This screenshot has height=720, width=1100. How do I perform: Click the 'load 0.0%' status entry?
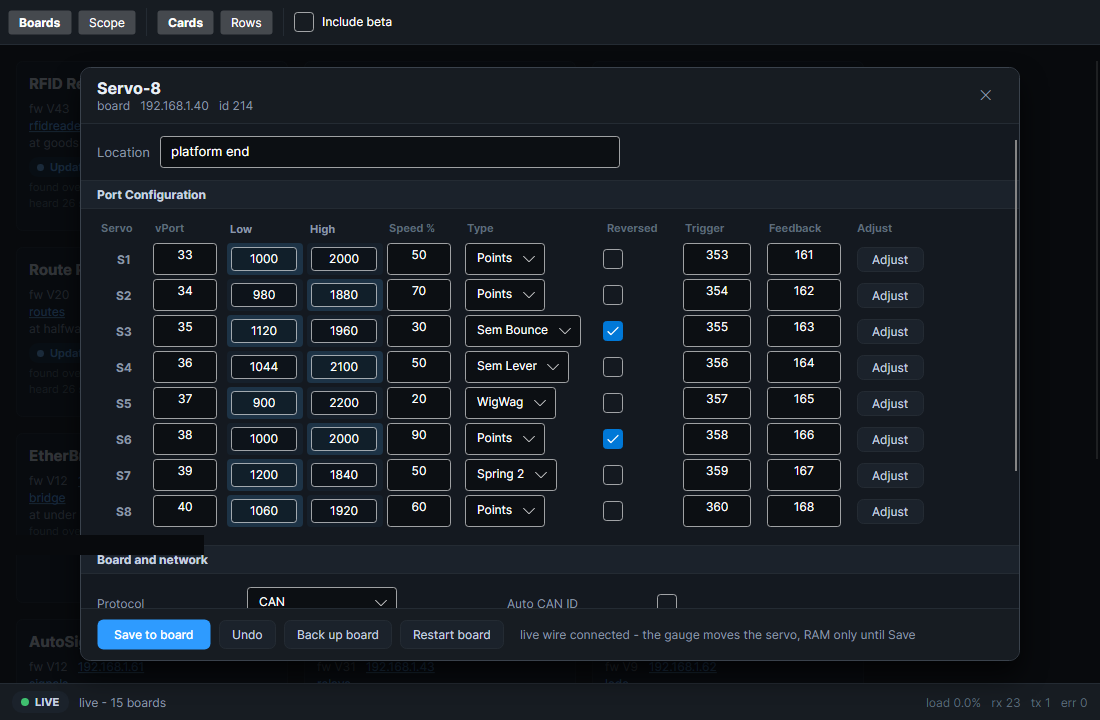953,703
